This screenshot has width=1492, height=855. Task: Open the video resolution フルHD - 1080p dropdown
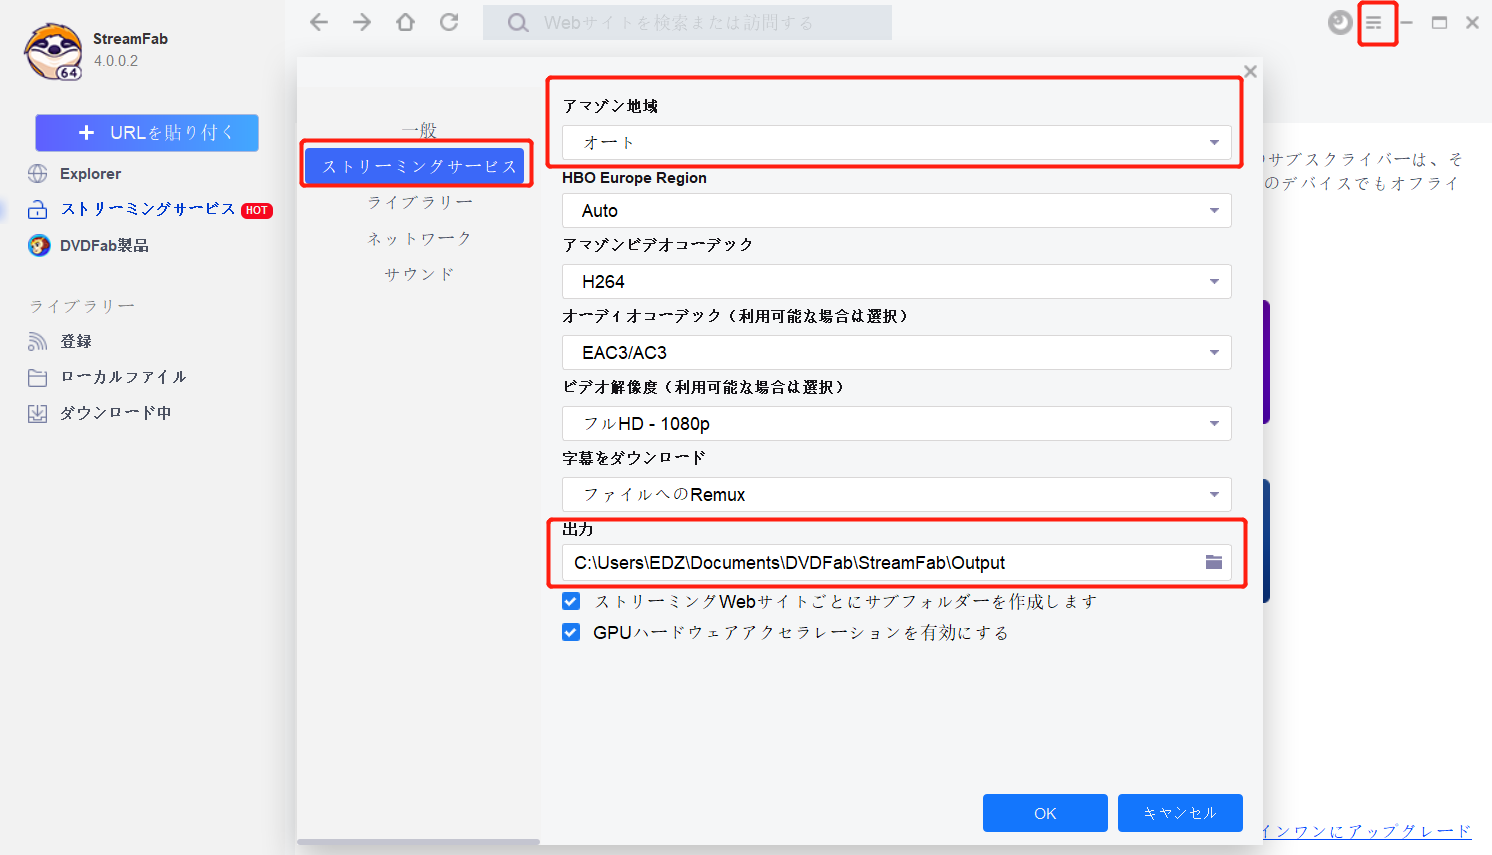click(x=896, y=423)
